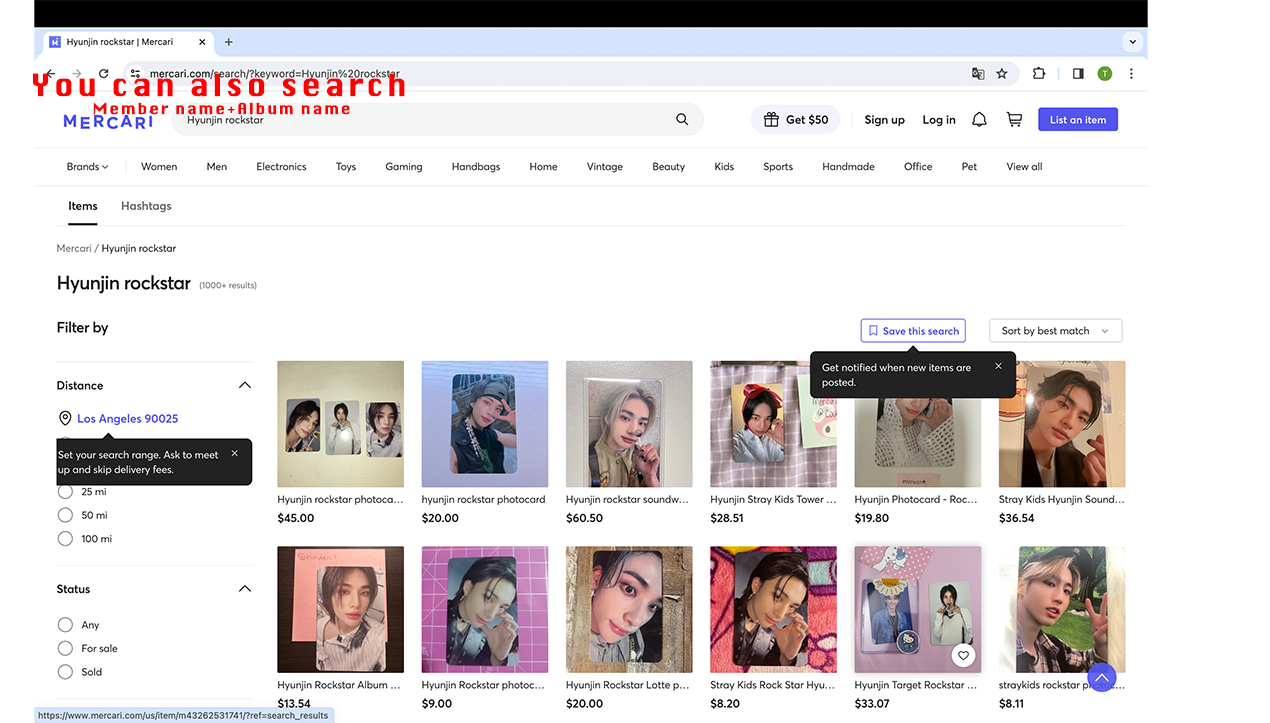Screen dimensions: 1270x723
Task: Open the Electronics category
Action: (281, 167)
